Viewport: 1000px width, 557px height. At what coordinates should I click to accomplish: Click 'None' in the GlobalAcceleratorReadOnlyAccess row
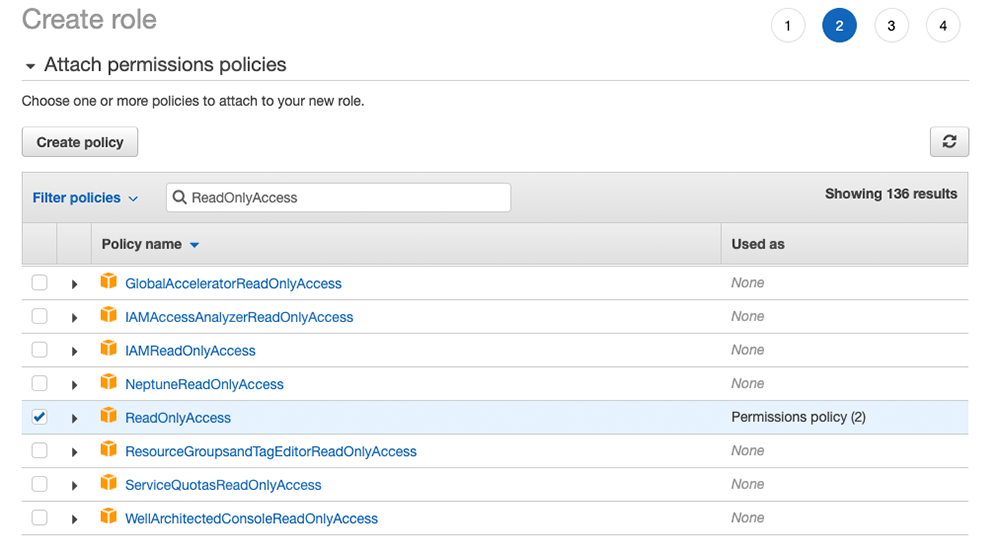(x=747, y=283)
